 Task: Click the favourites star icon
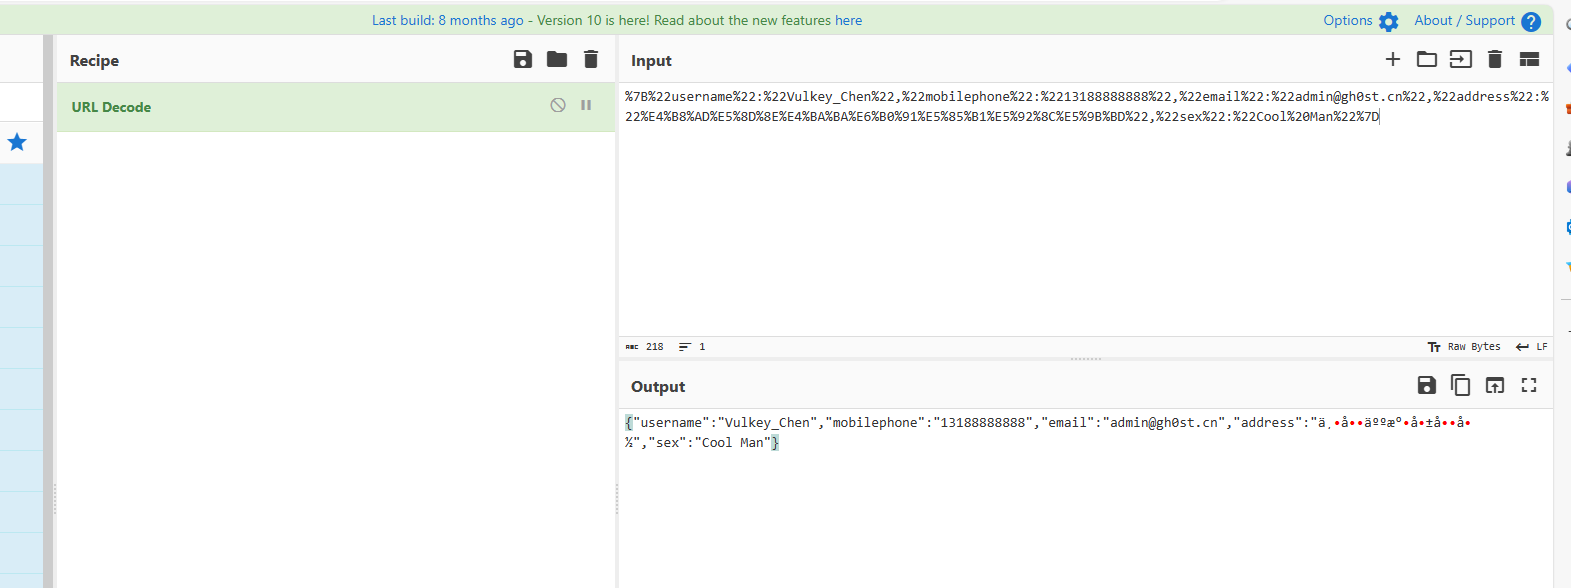point(17,142)
